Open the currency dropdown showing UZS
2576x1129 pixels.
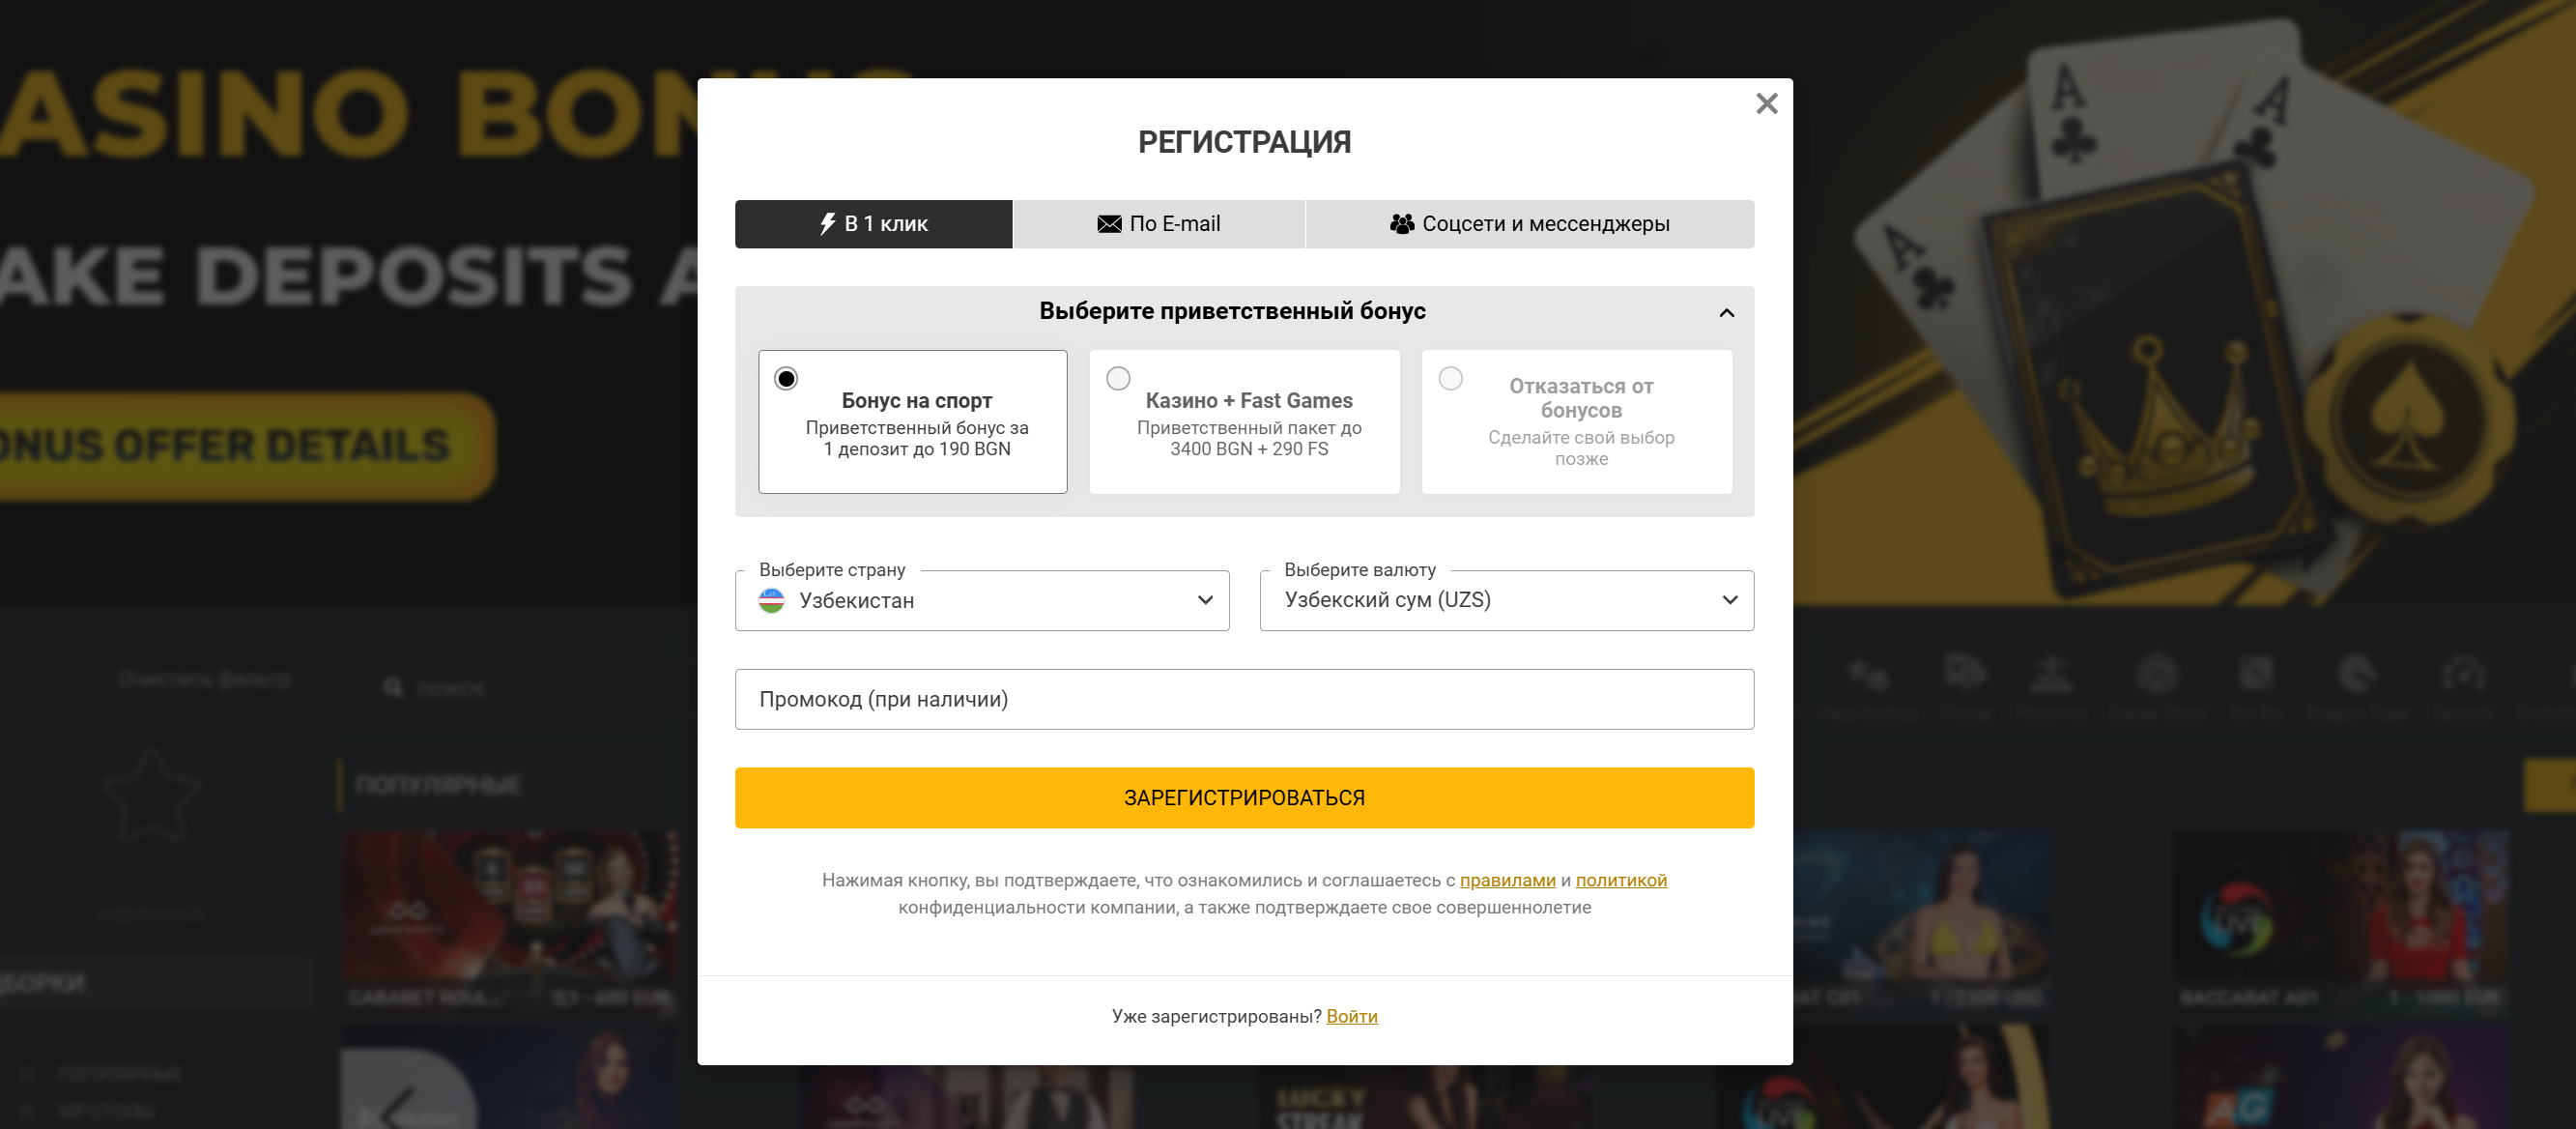tap(1506, 600)
